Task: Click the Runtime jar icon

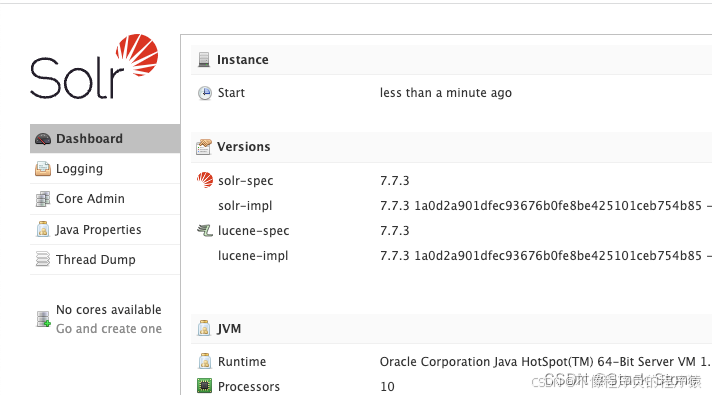Action: pyautogui.click(x=205, y=361)
